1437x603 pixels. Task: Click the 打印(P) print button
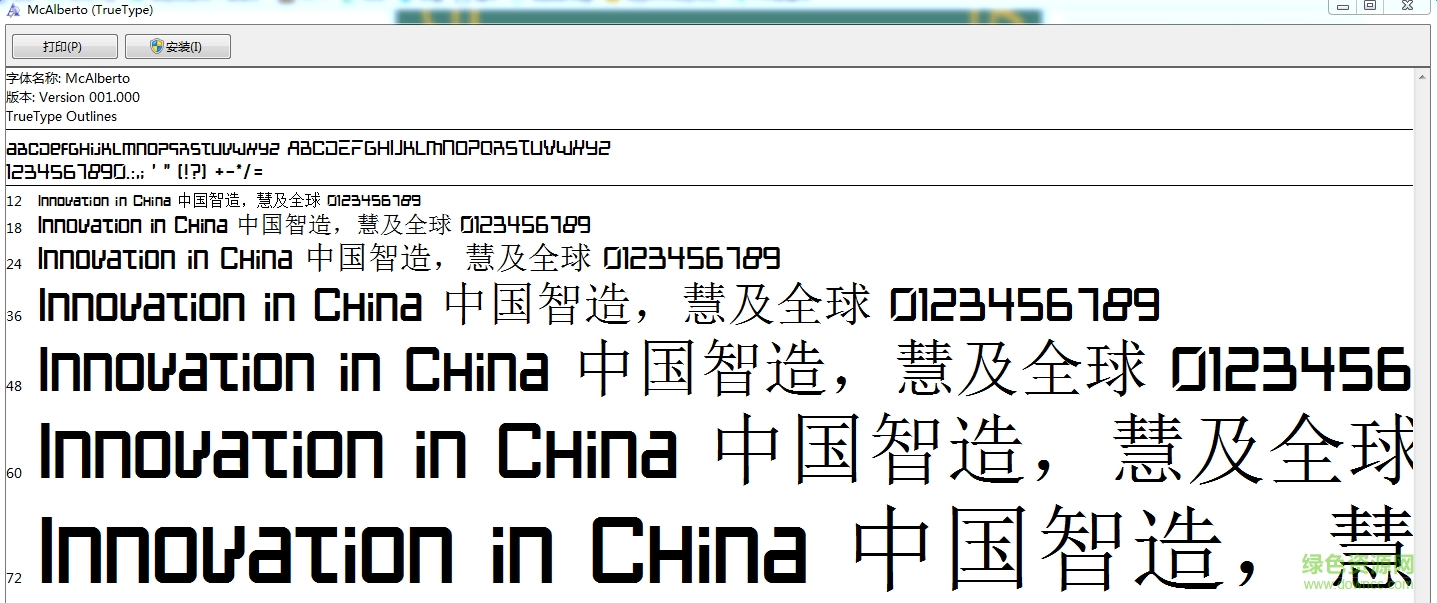(63, 46)
